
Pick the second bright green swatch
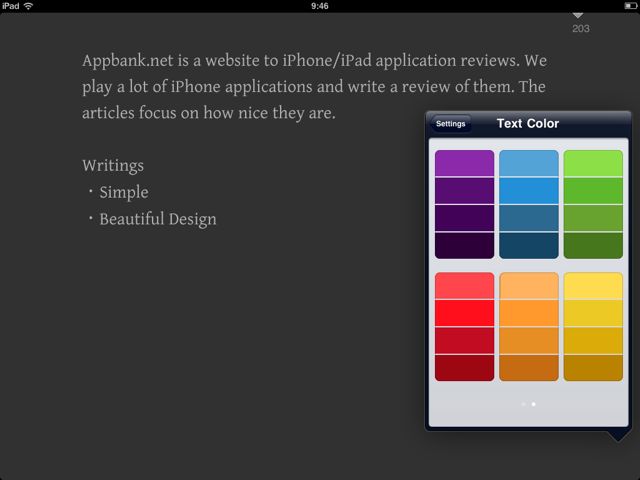tap(593, 191)
